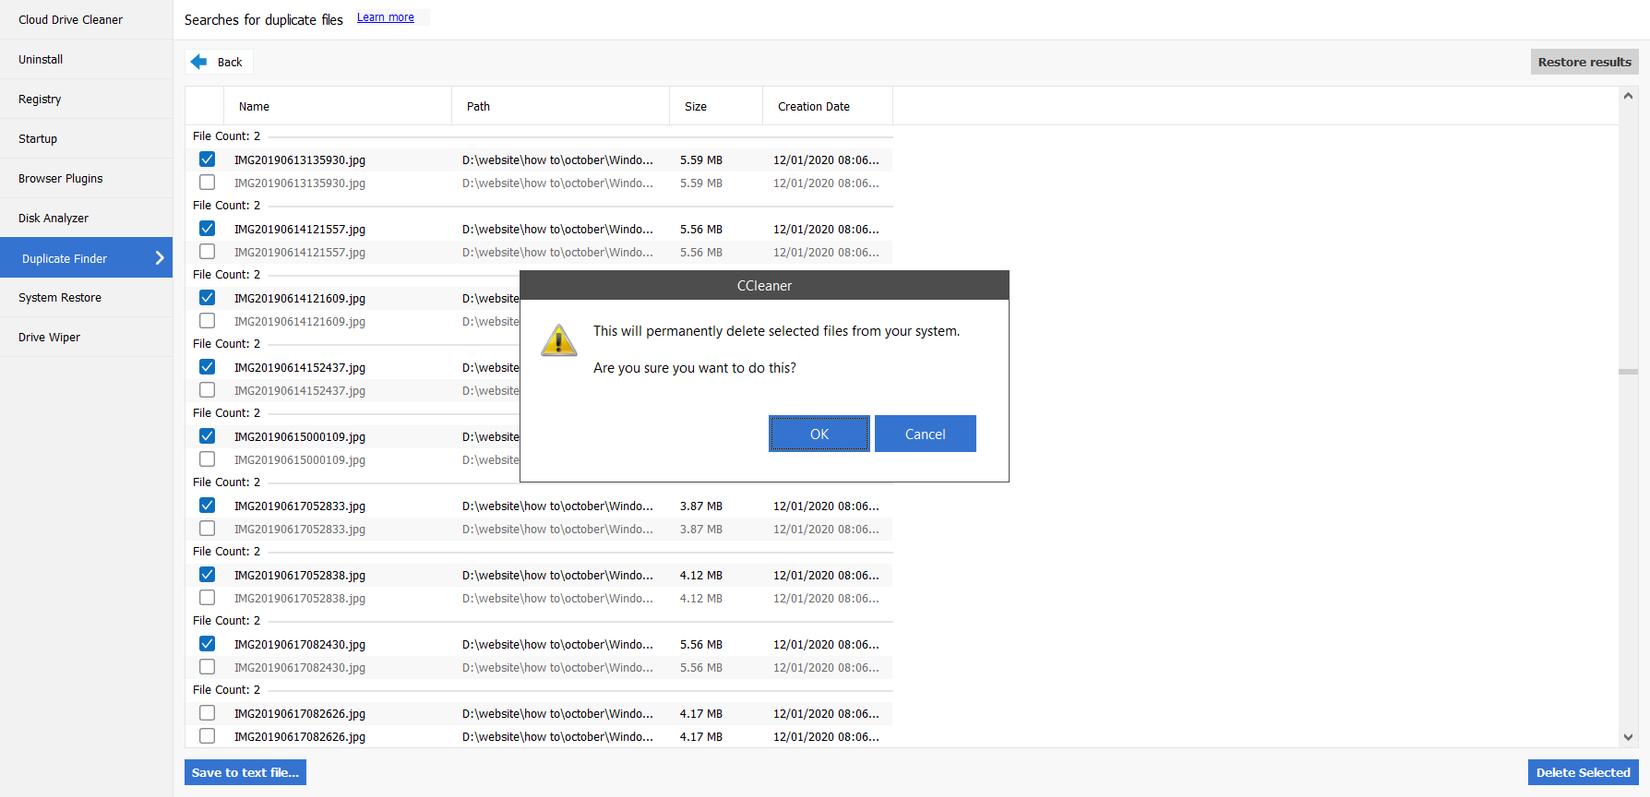Check the first IMG20190617082626.jpg checkbox
The height and width of the screenshot is (797, 1650).
(x=207, y=713)
